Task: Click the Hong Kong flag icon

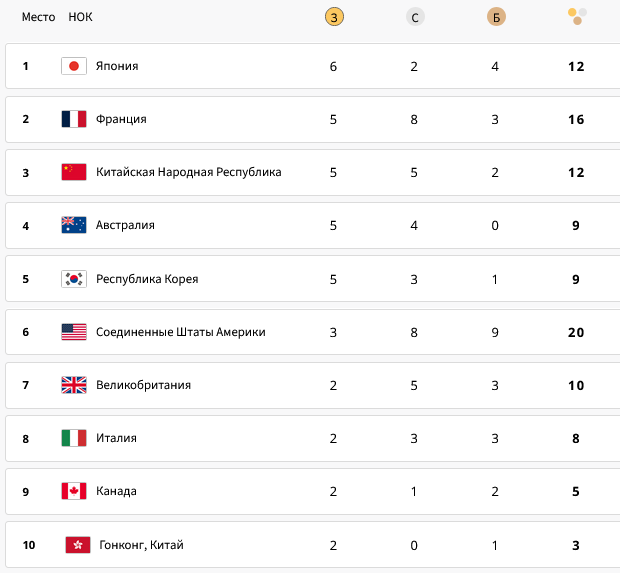Action: [x=78, y=545]
